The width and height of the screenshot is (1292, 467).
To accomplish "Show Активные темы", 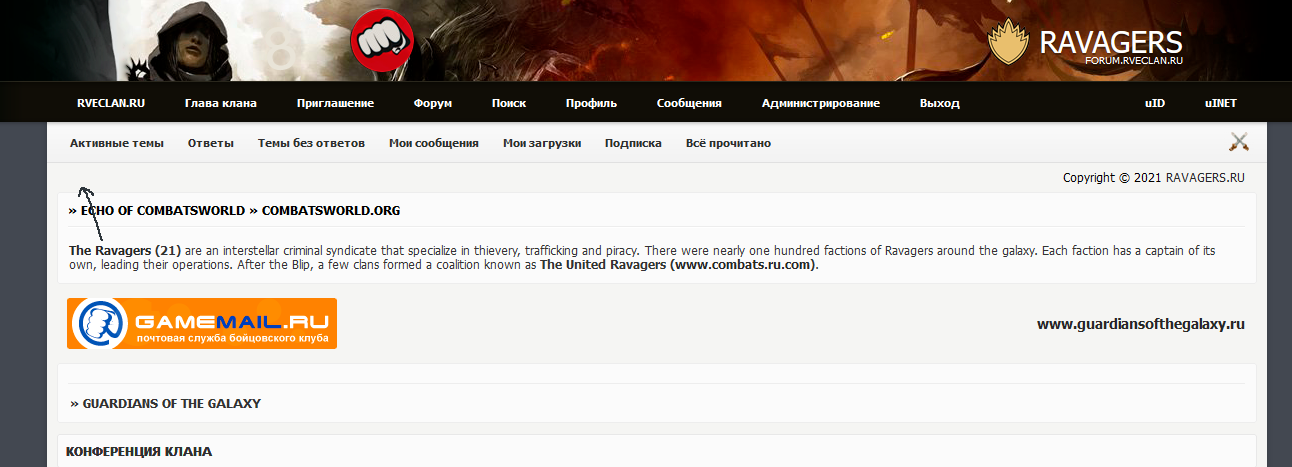I will point(117,143).
